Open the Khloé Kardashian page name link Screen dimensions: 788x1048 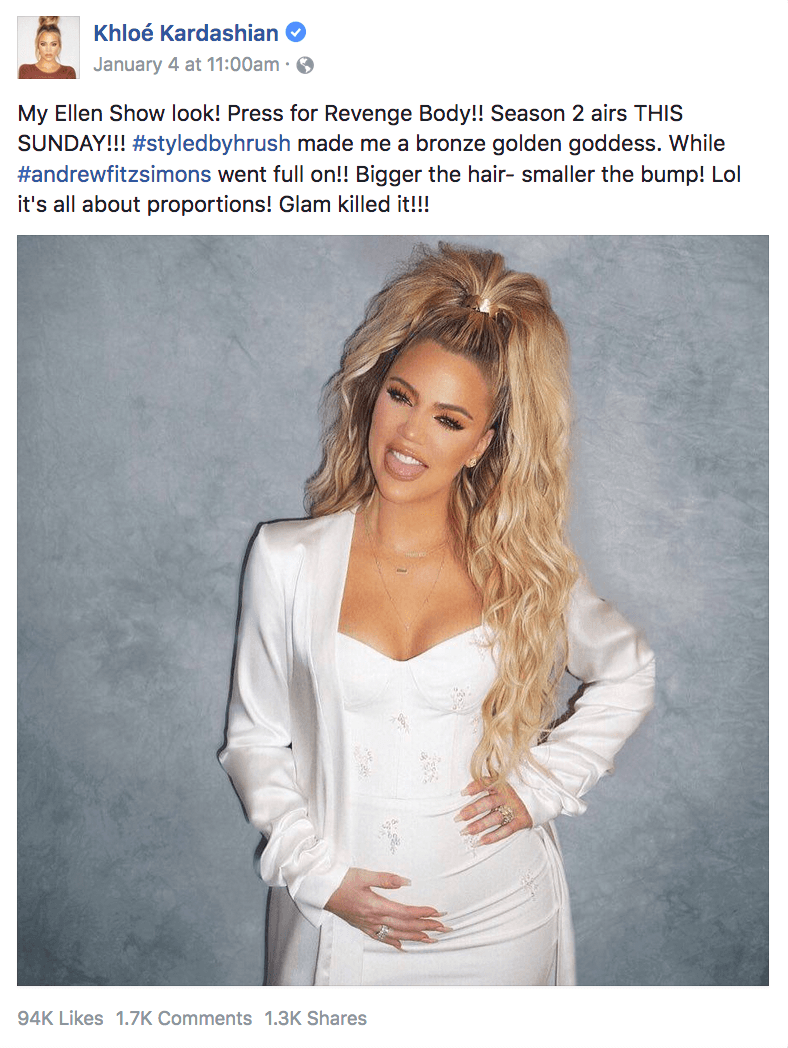click(x=186, y=33)
